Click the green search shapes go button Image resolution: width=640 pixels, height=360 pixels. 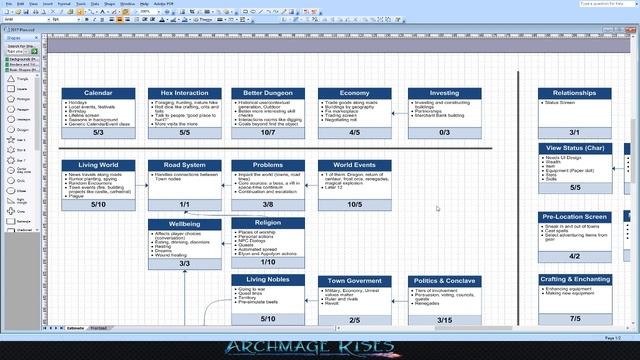(x=34, y=51)
